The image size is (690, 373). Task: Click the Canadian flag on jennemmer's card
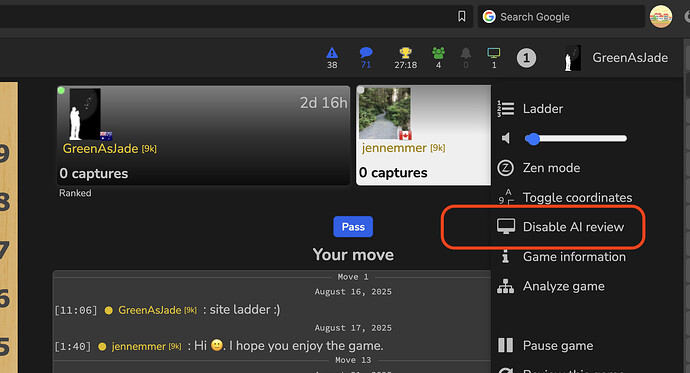click(x=405, y=135)
